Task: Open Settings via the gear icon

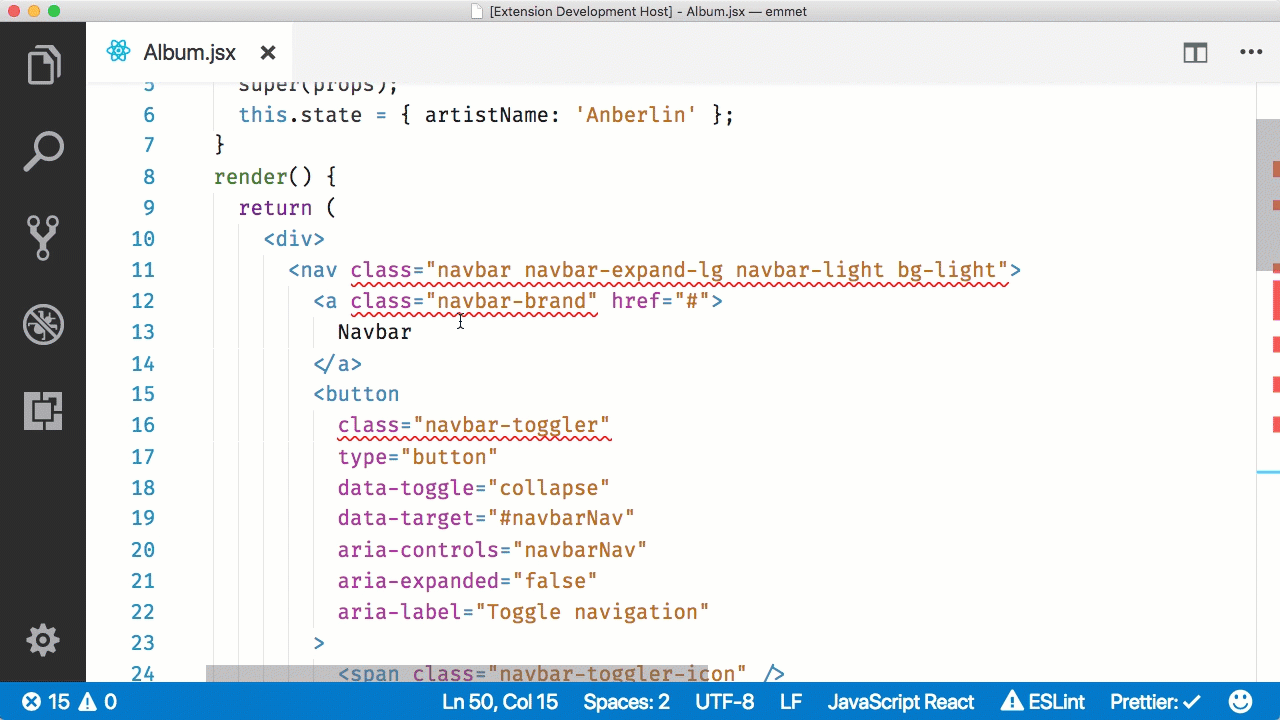Action: 43,640
